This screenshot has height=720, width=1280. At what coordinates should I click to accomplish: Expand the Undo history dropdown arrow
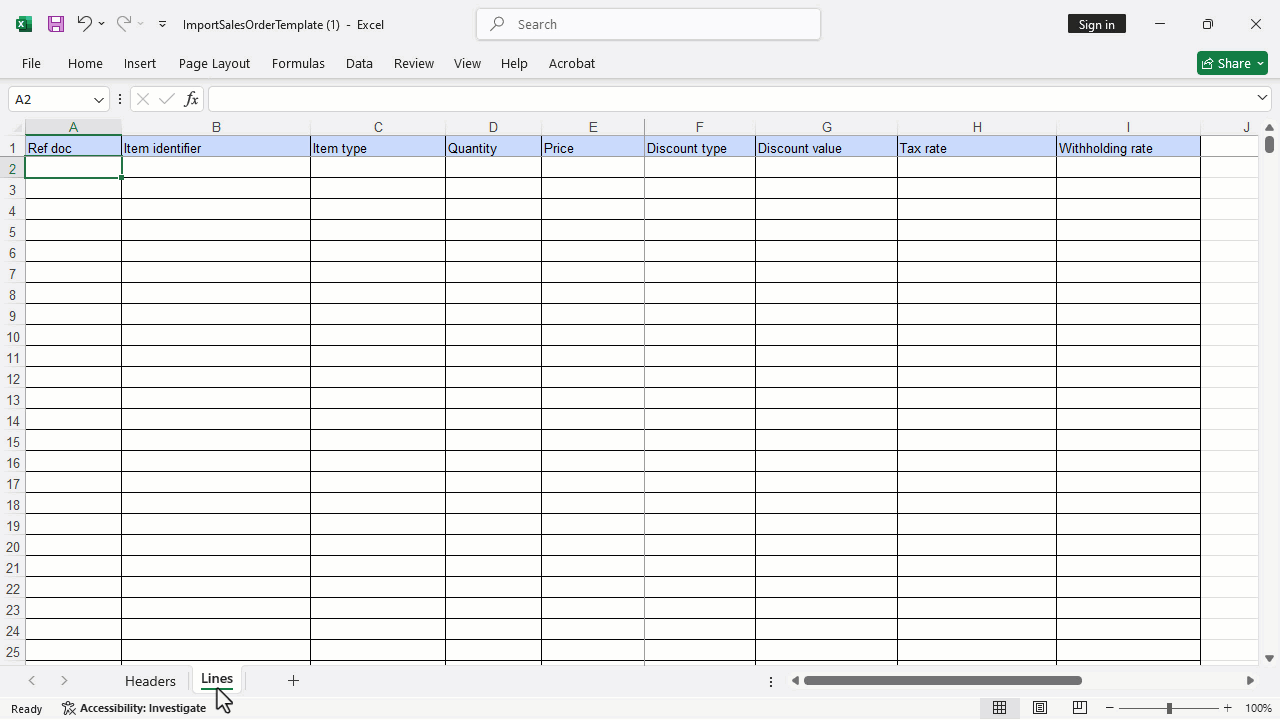pos(101,24)
